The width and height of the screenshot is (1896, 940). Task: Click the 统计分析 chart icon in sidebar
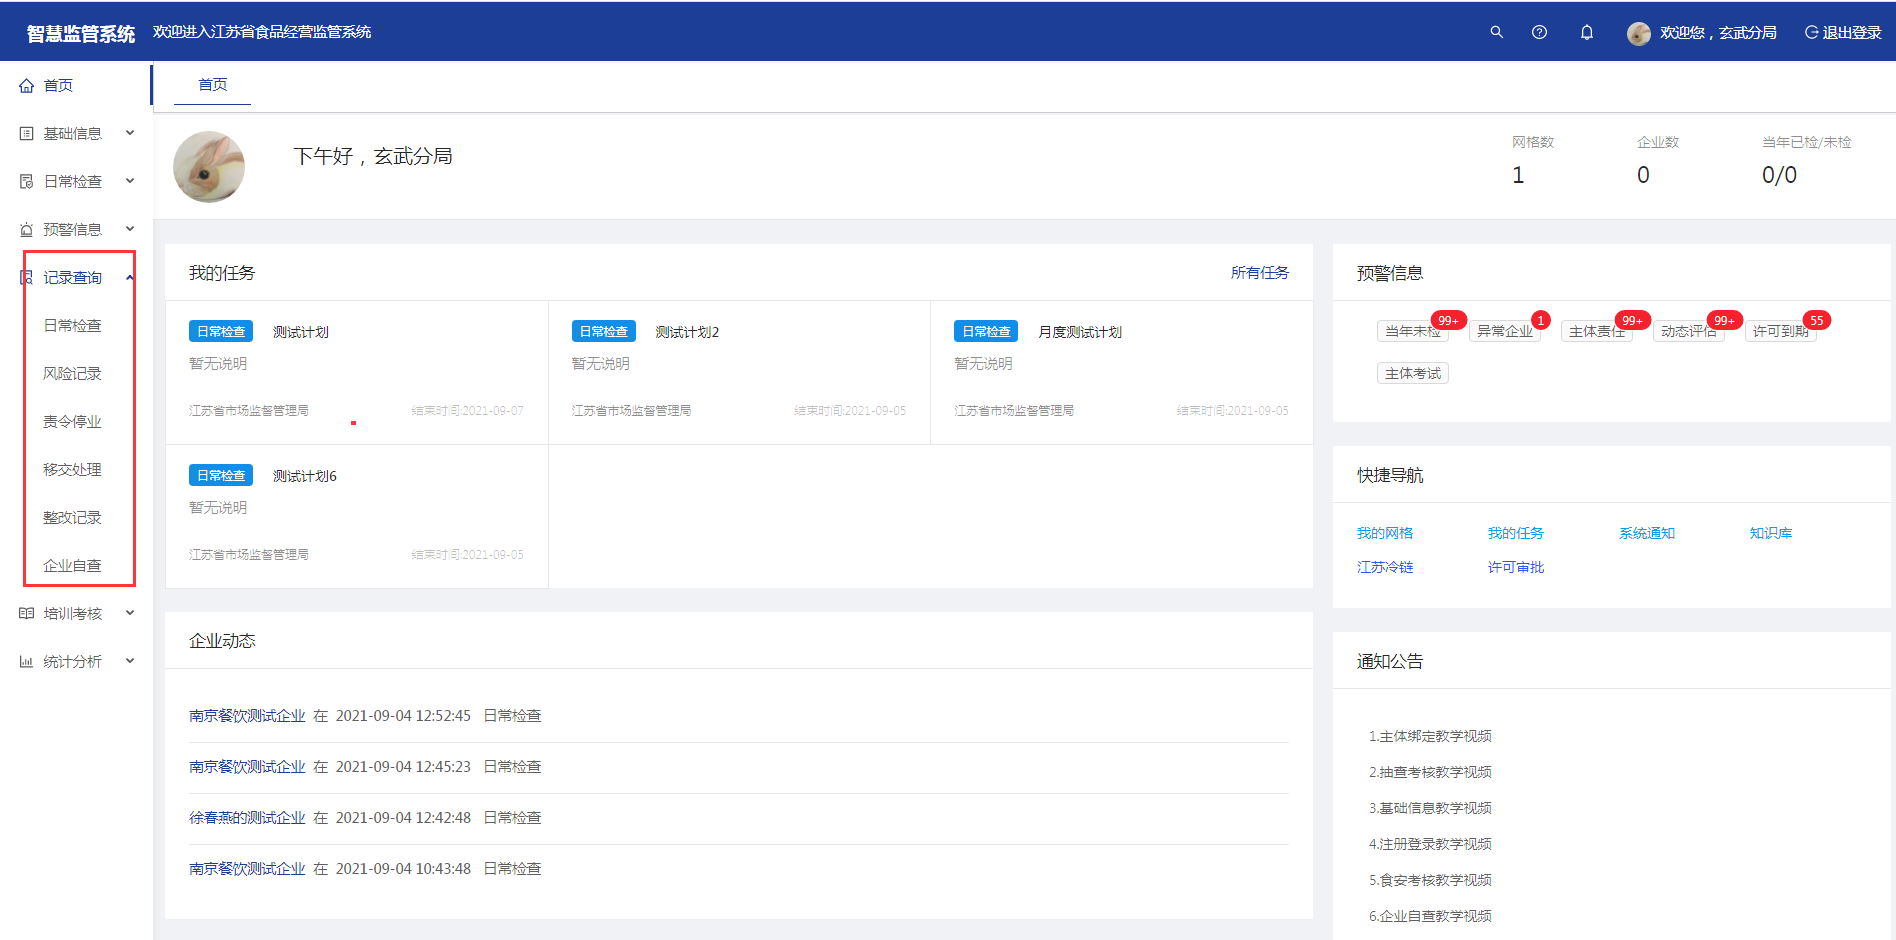[x=27, y=662]
